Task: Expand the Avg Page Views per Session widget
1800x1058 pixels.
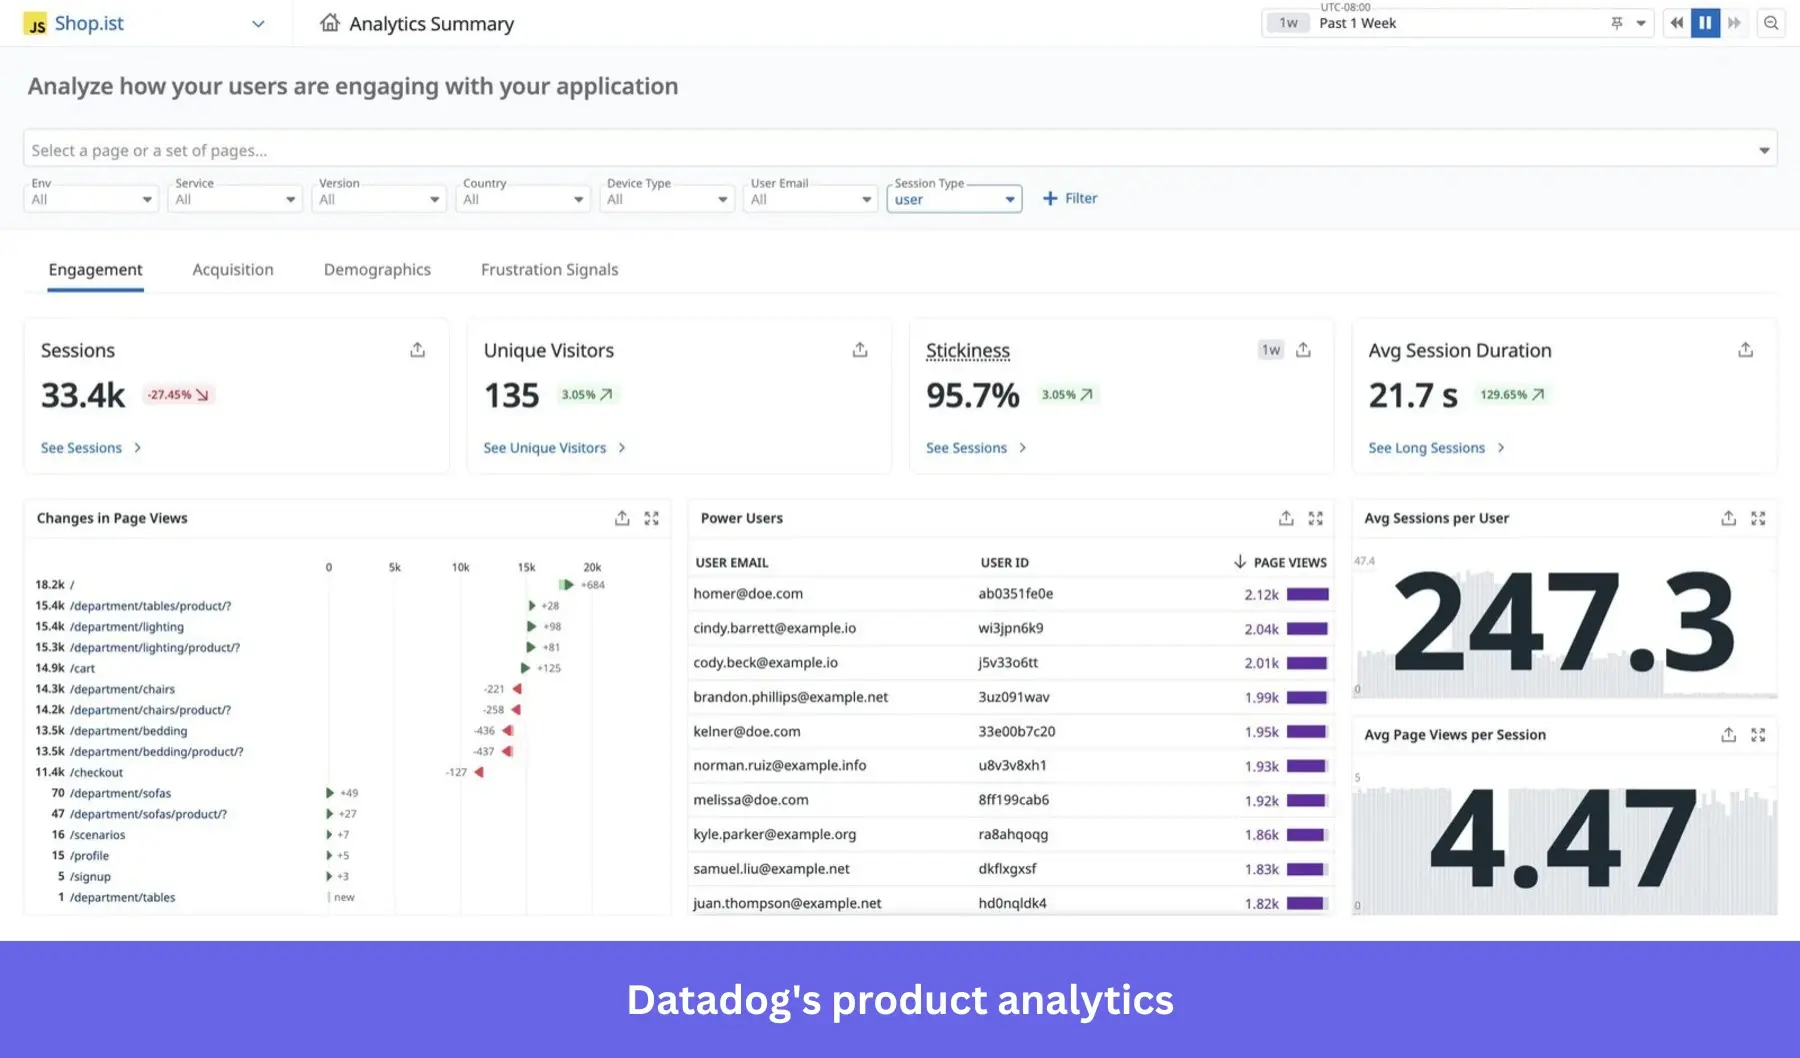Action: (x=1759, y=734)
